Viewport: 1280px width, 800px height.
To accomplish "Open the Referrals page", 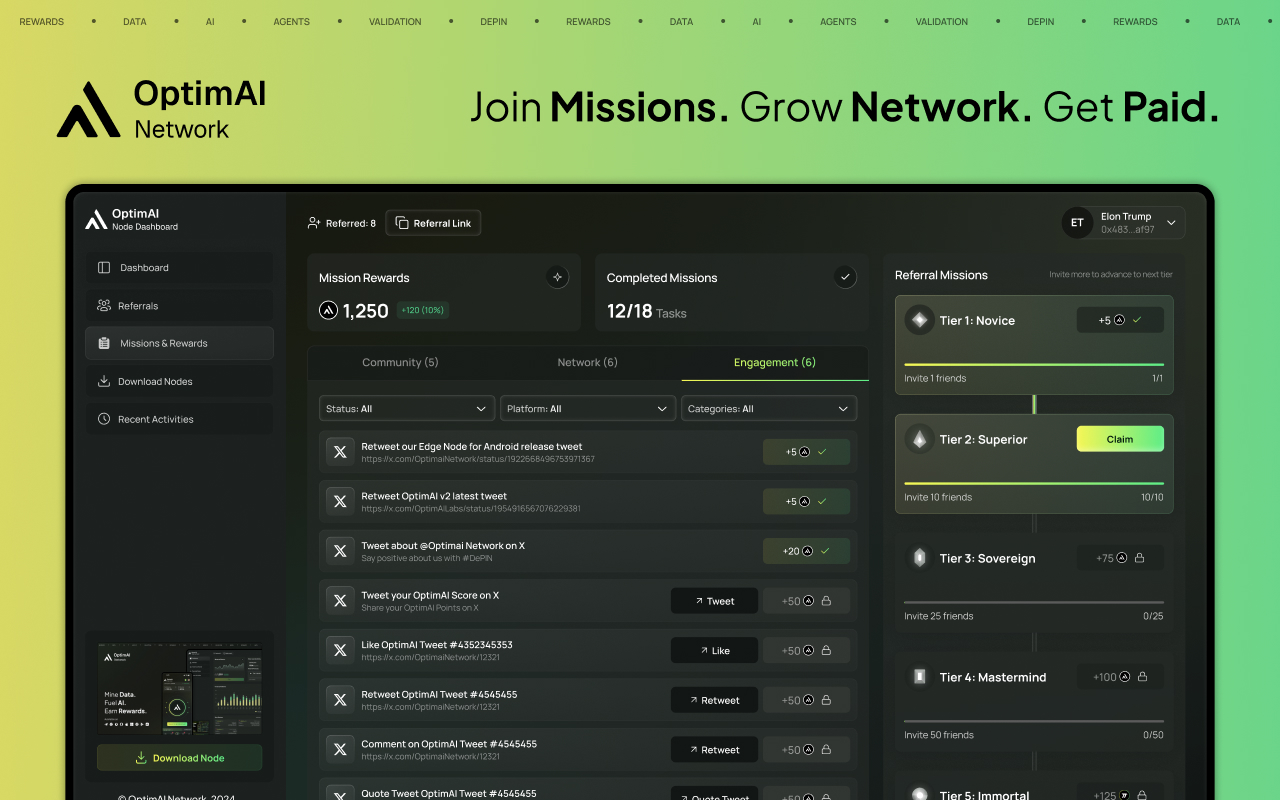I will tap(179, 306).
